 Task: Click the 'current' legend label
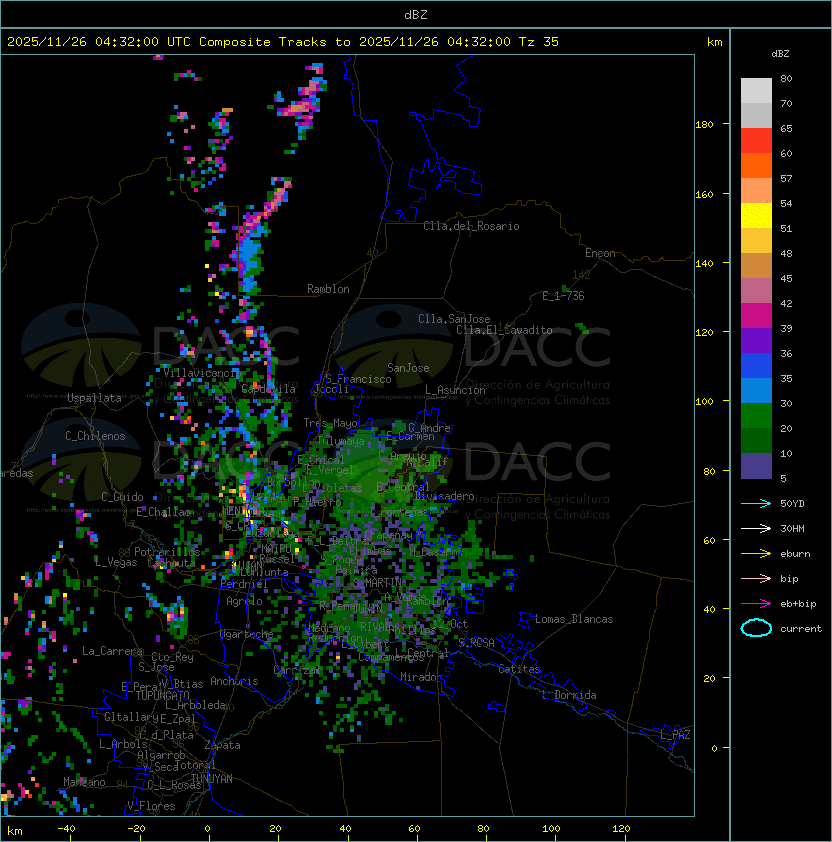pos(801,629)
